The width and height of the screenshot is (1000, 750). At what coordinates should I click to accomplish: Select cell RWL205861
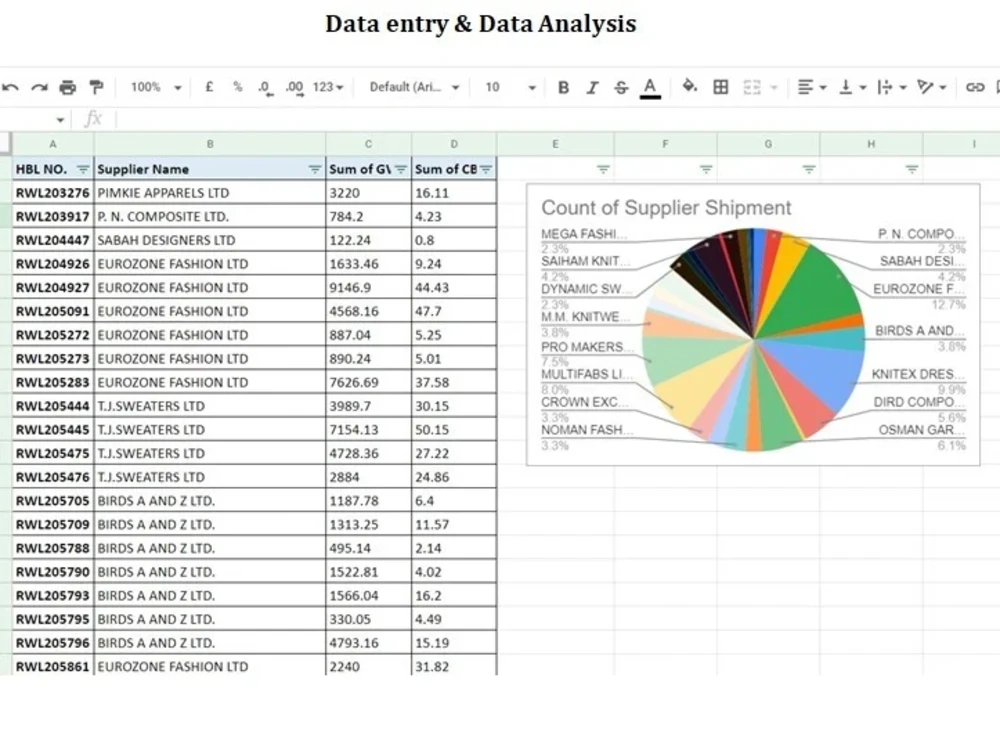click(x=53, y=666)
